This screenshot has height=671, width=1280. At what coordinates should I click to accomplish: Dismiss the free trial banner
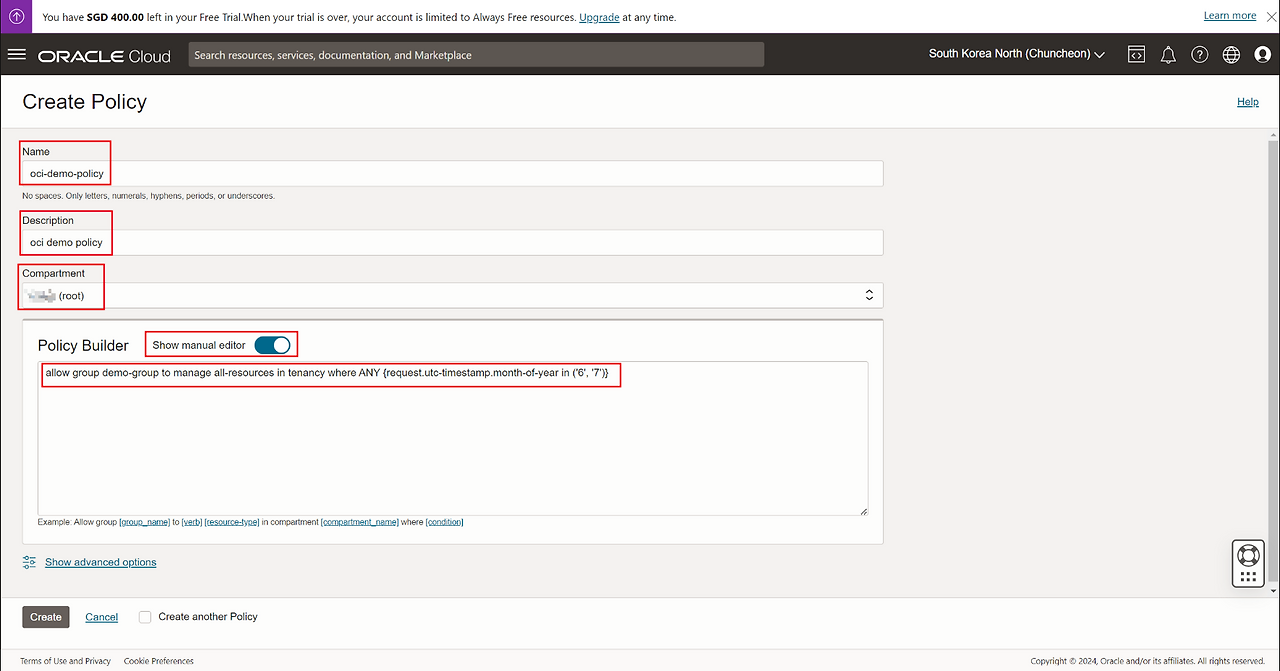click(1271, 17)
